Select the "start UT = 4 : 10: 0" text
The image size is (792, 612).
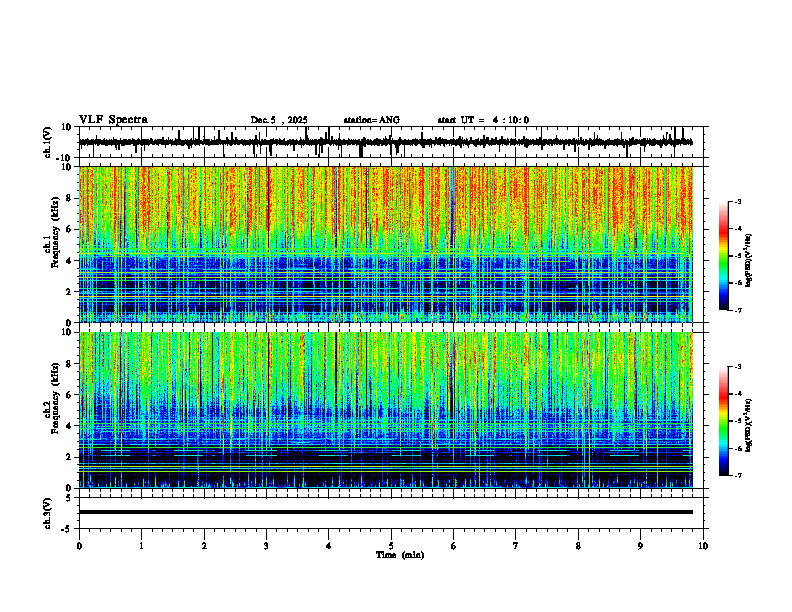point(483,120)
